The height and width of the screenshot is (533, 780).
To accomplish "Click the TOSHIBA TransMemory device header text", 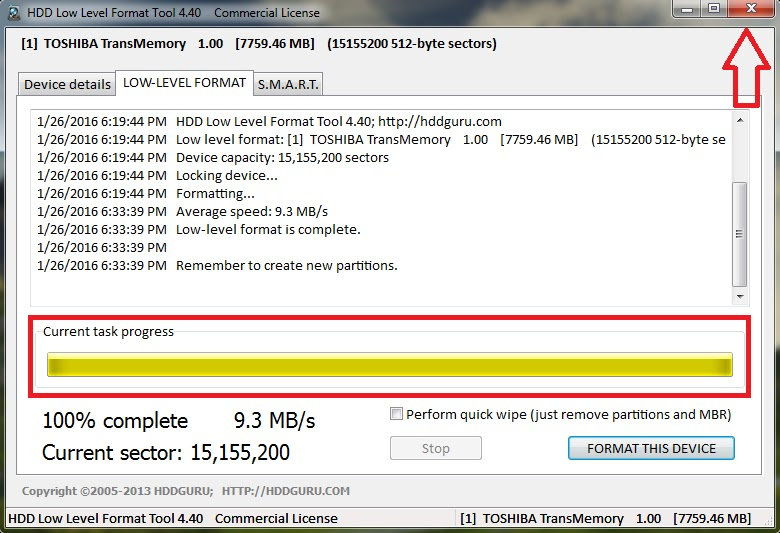I will coord(259,44).
